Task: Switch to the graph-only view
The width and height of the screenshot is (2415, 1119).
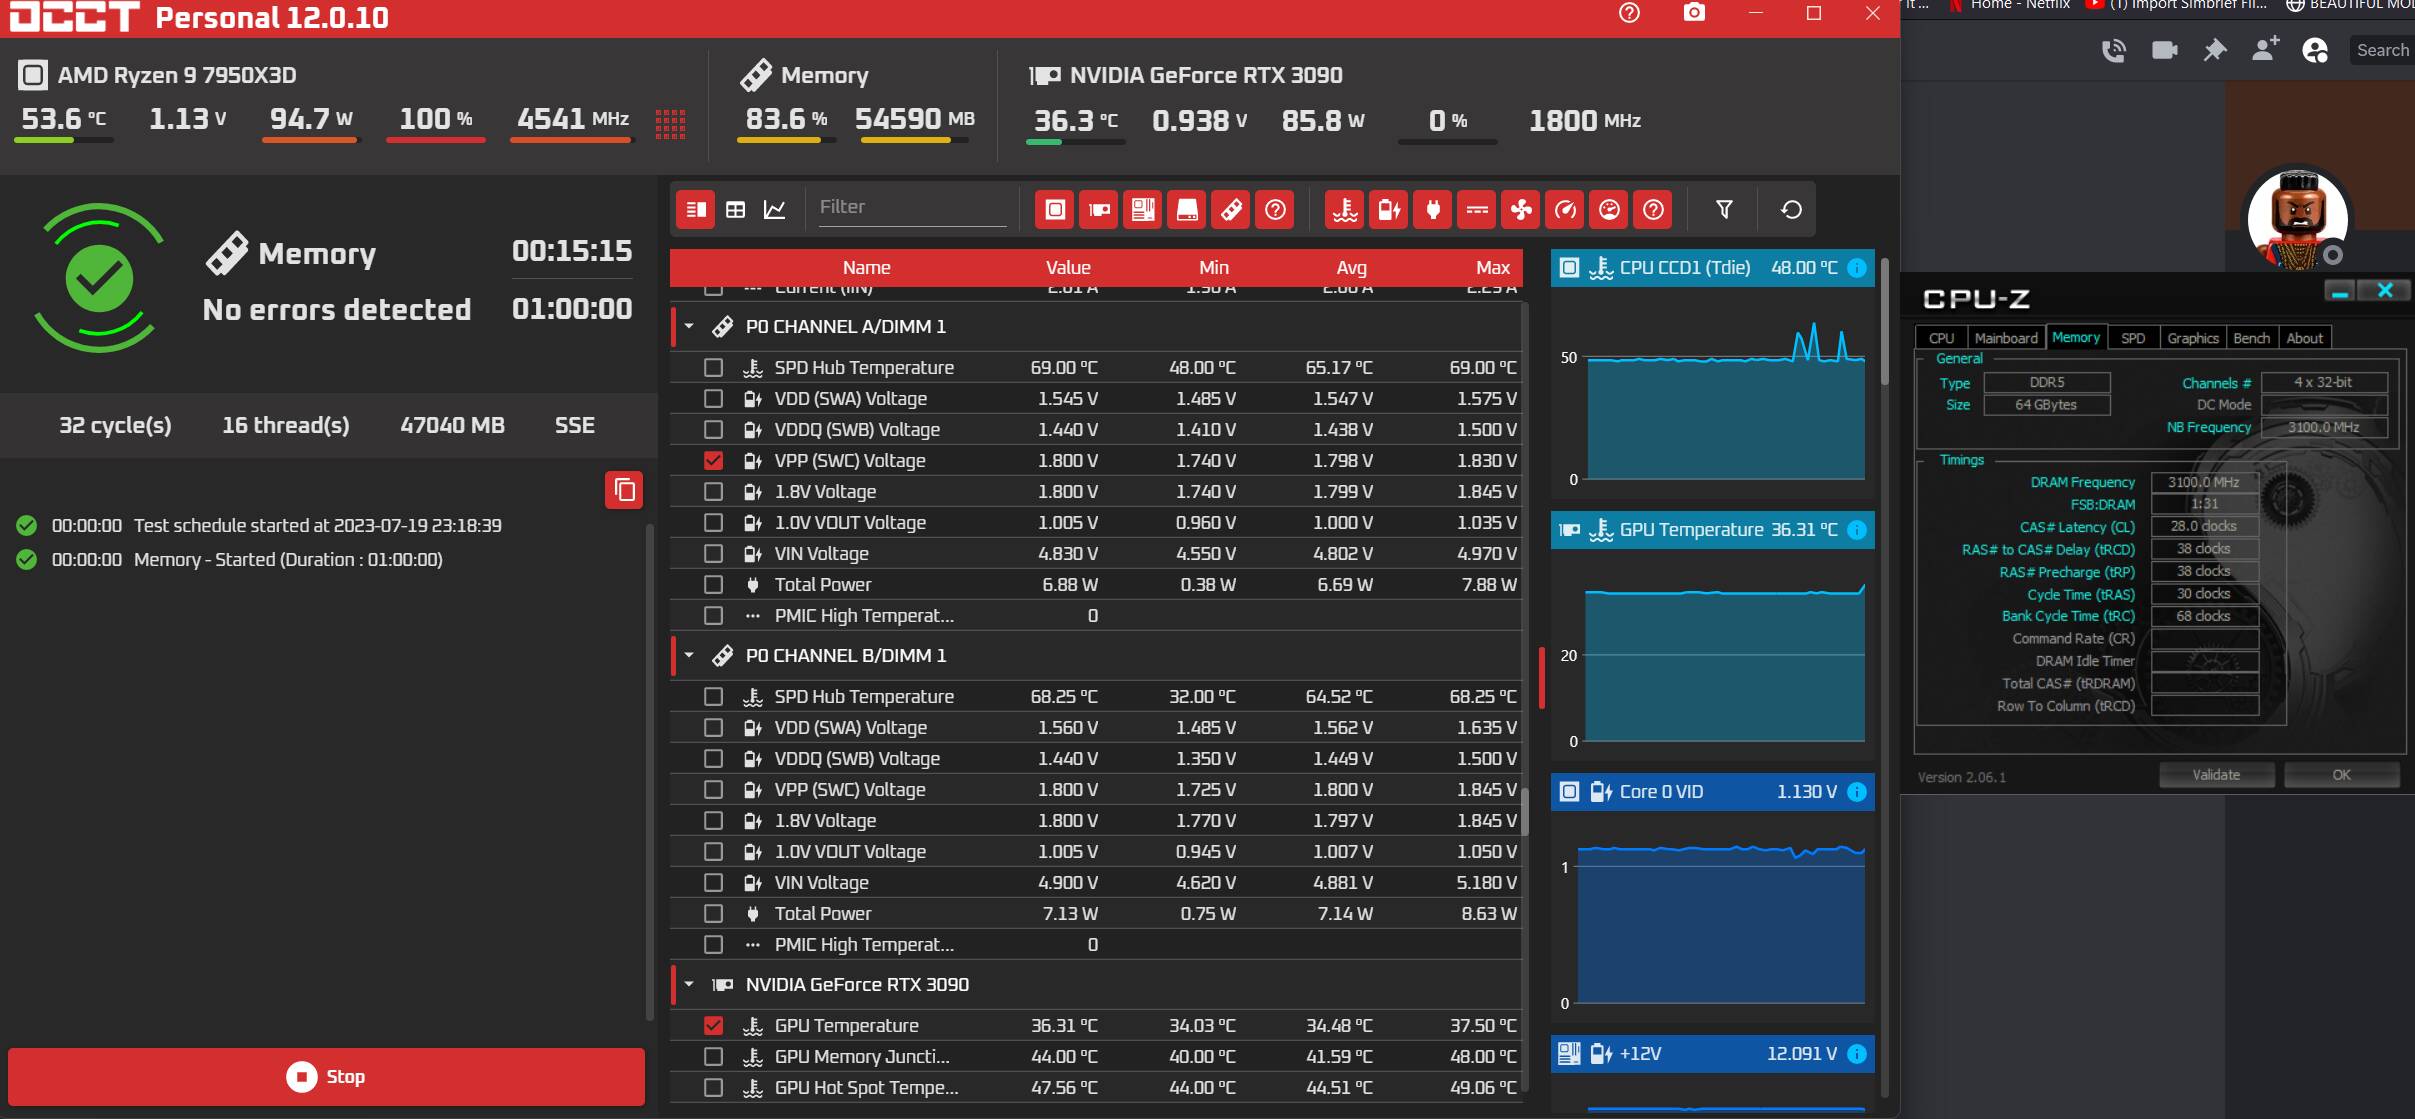Action: coord(775,209)
